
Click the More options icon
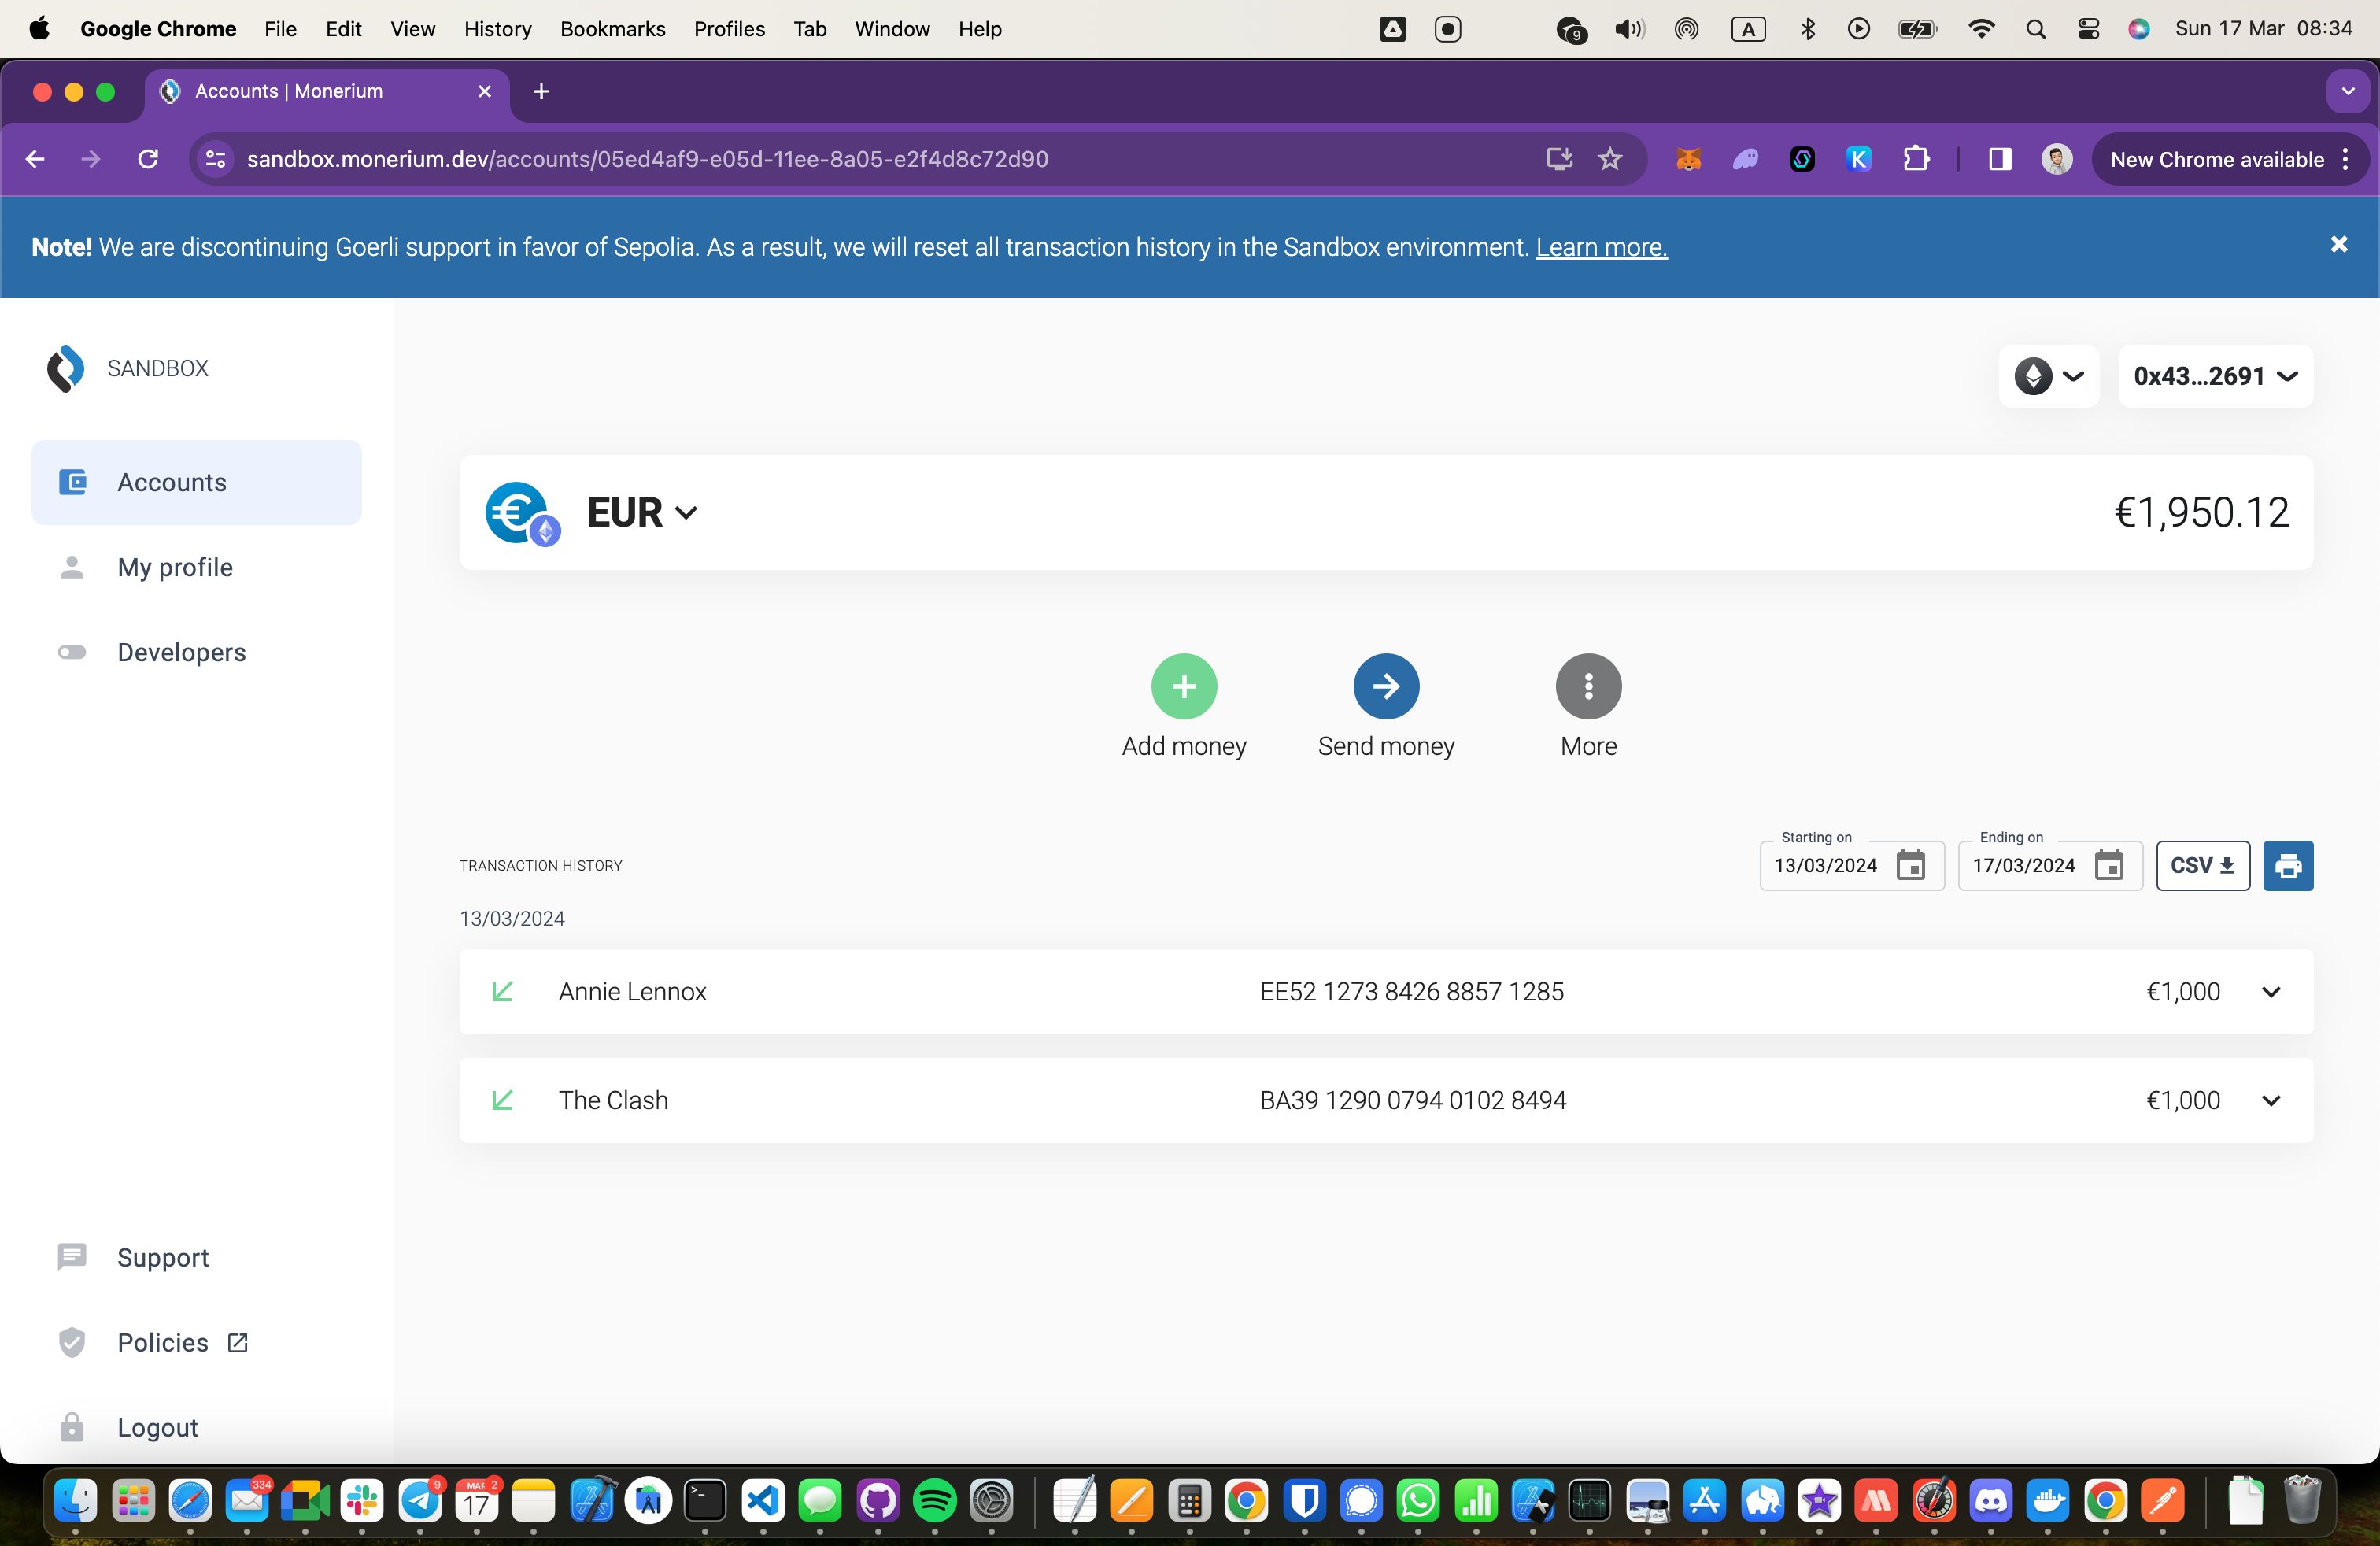coord(1587,686)
